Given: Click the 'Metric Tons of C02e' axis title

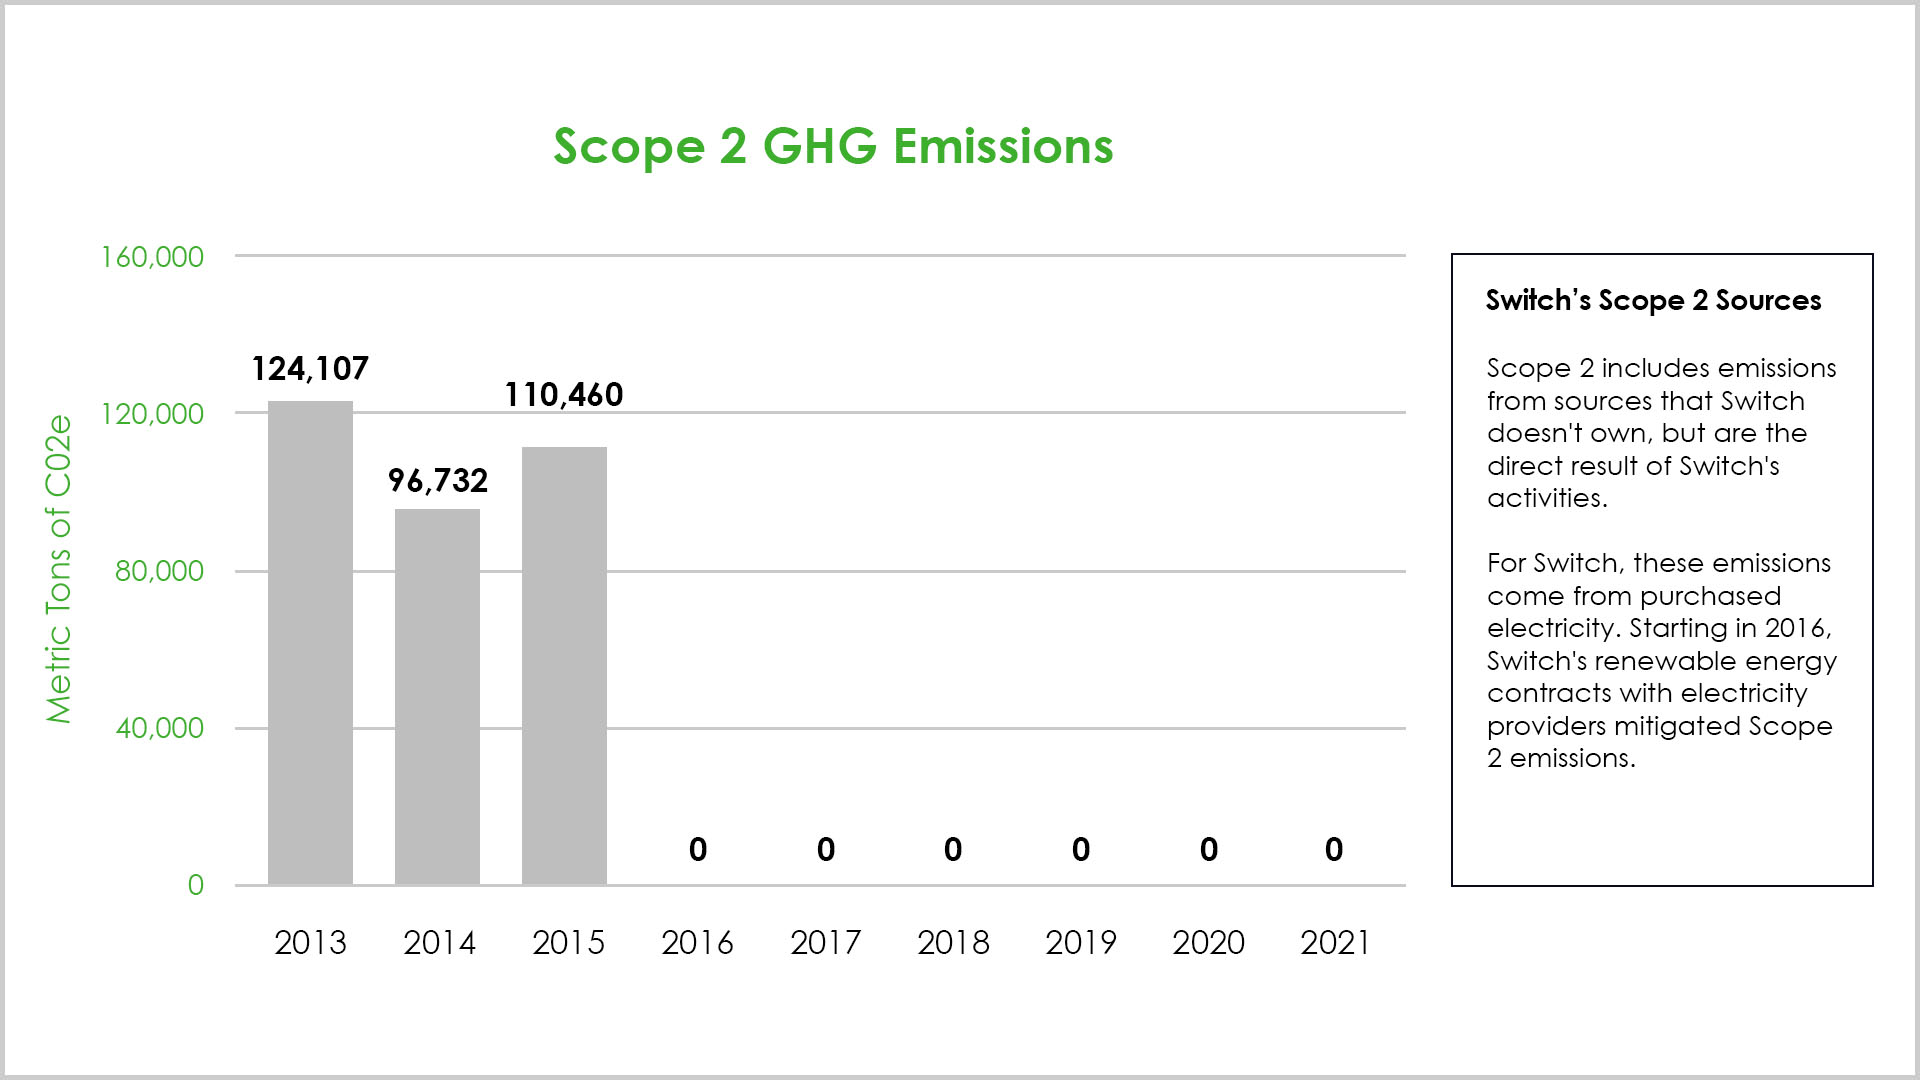Looking at the screenshot, I should click(59, 569).
